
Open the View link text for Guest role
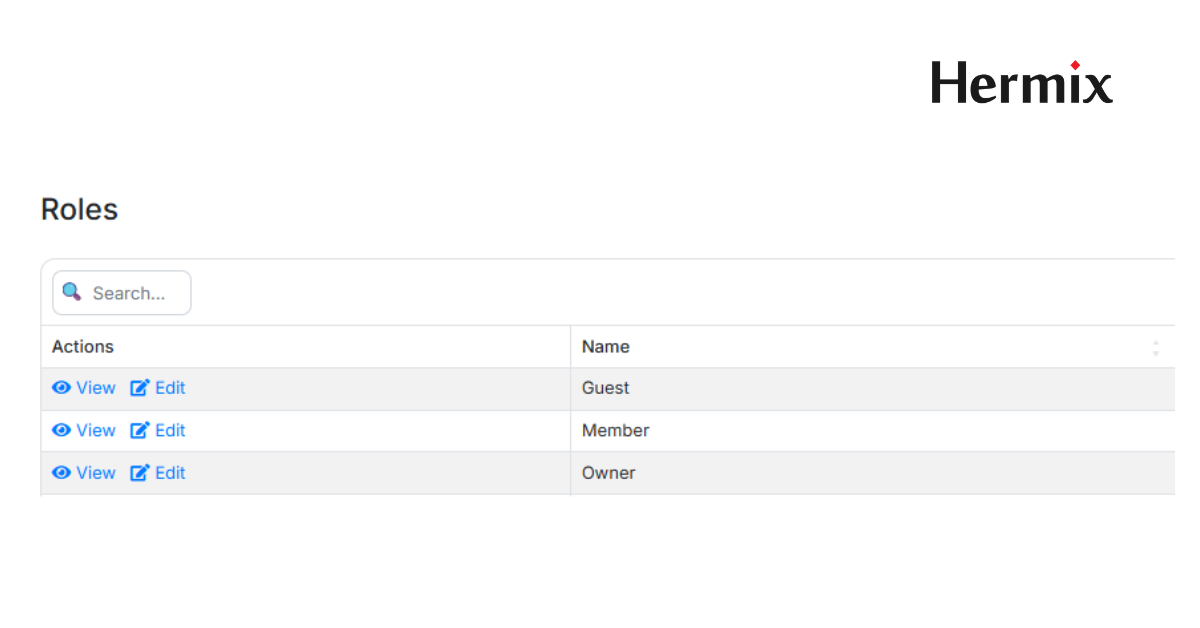pyautogui.click(x=96, y=388)
